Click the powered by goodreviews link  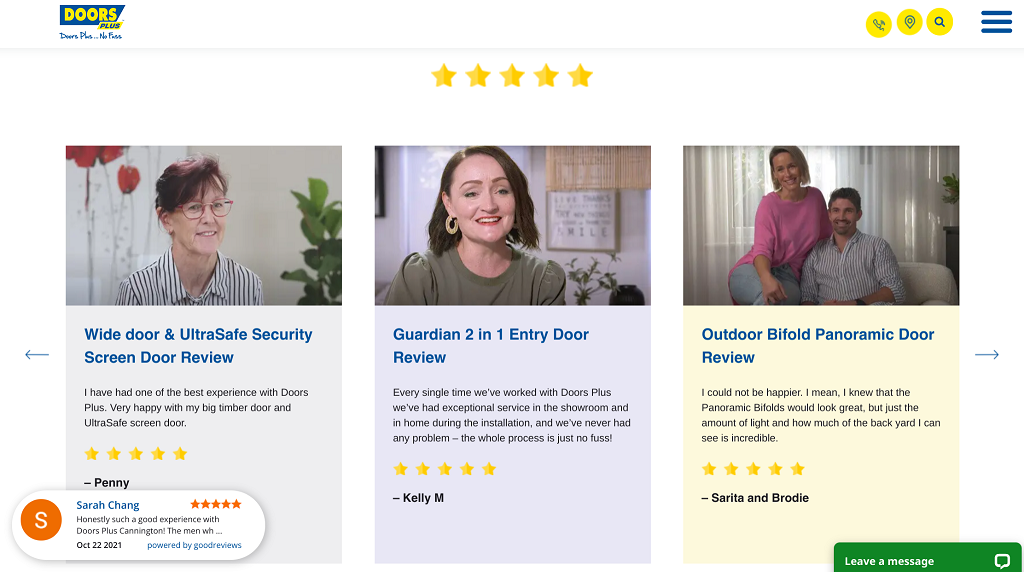[194, 546]
